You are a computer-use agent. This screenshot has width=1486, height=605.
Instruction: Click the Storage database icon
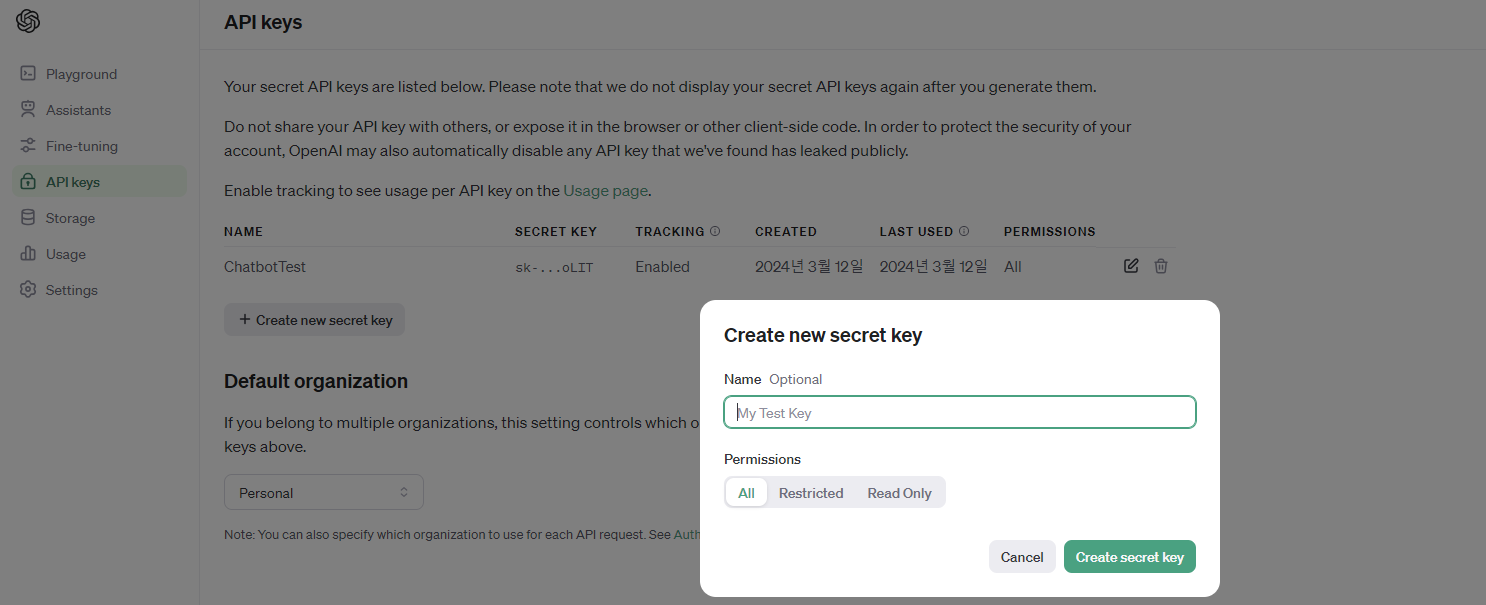tap(28, 218)
